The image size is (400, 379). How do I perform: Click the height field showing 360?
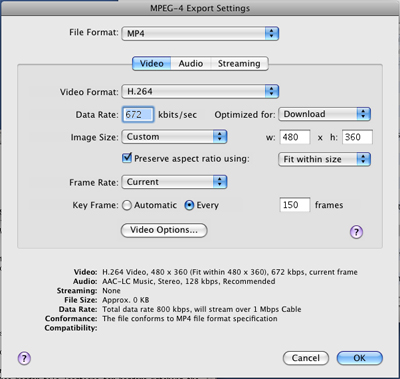tap(357, 137)
